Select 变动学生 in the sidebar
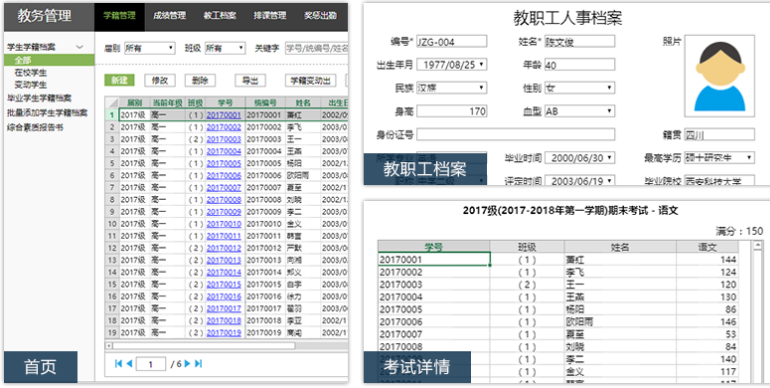The image size is (770, 388). tap(30, 85)
